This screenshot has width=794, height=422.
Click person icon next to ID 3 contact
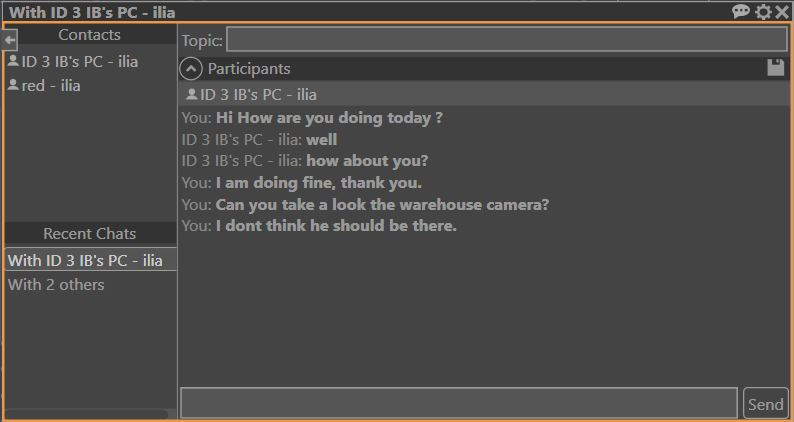[x=13, y=61]
